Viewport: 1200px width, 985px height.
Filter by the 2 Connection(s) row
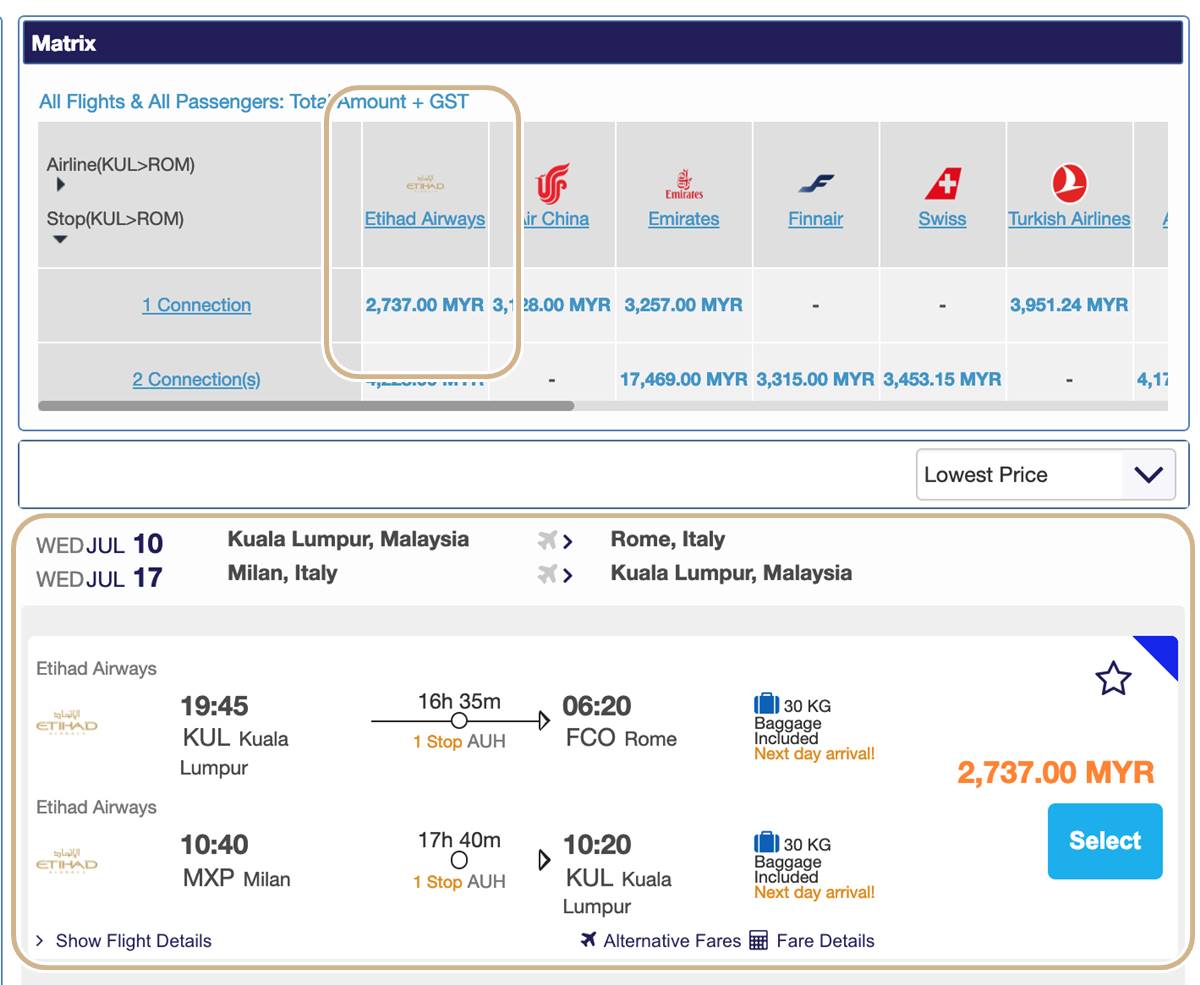(x=196, y=379)
